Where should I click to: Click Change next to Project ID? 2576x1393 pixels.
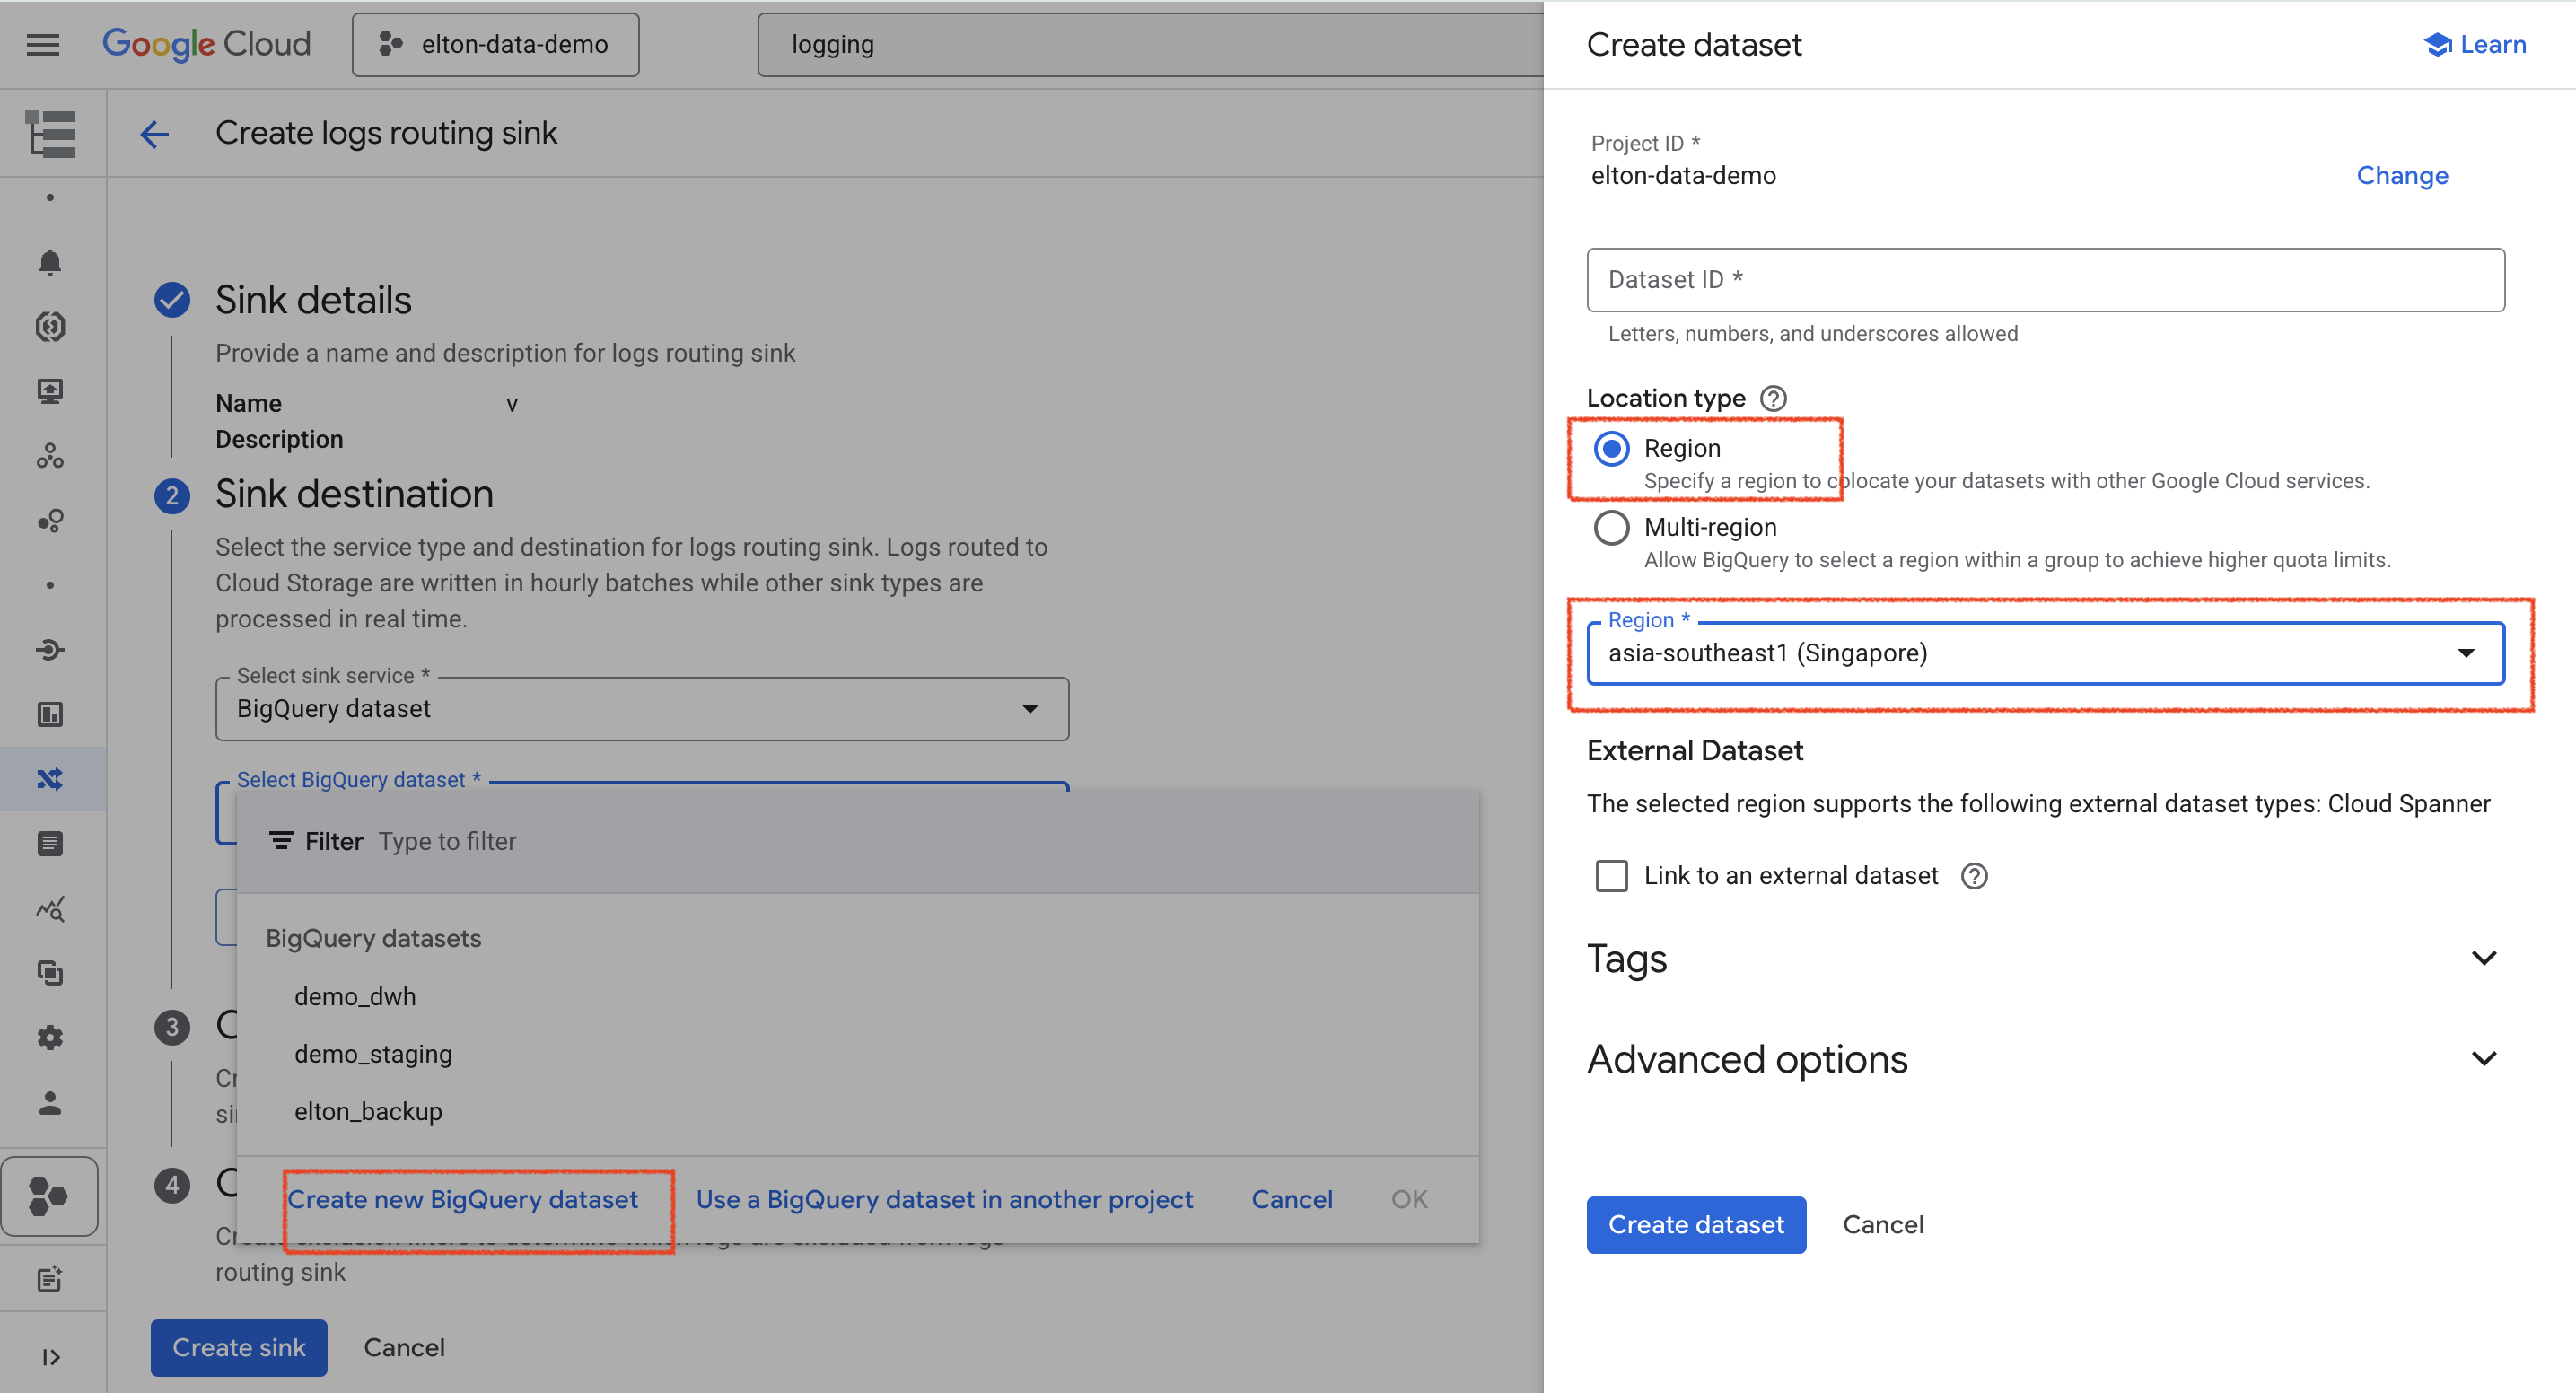pos(2402,176)
